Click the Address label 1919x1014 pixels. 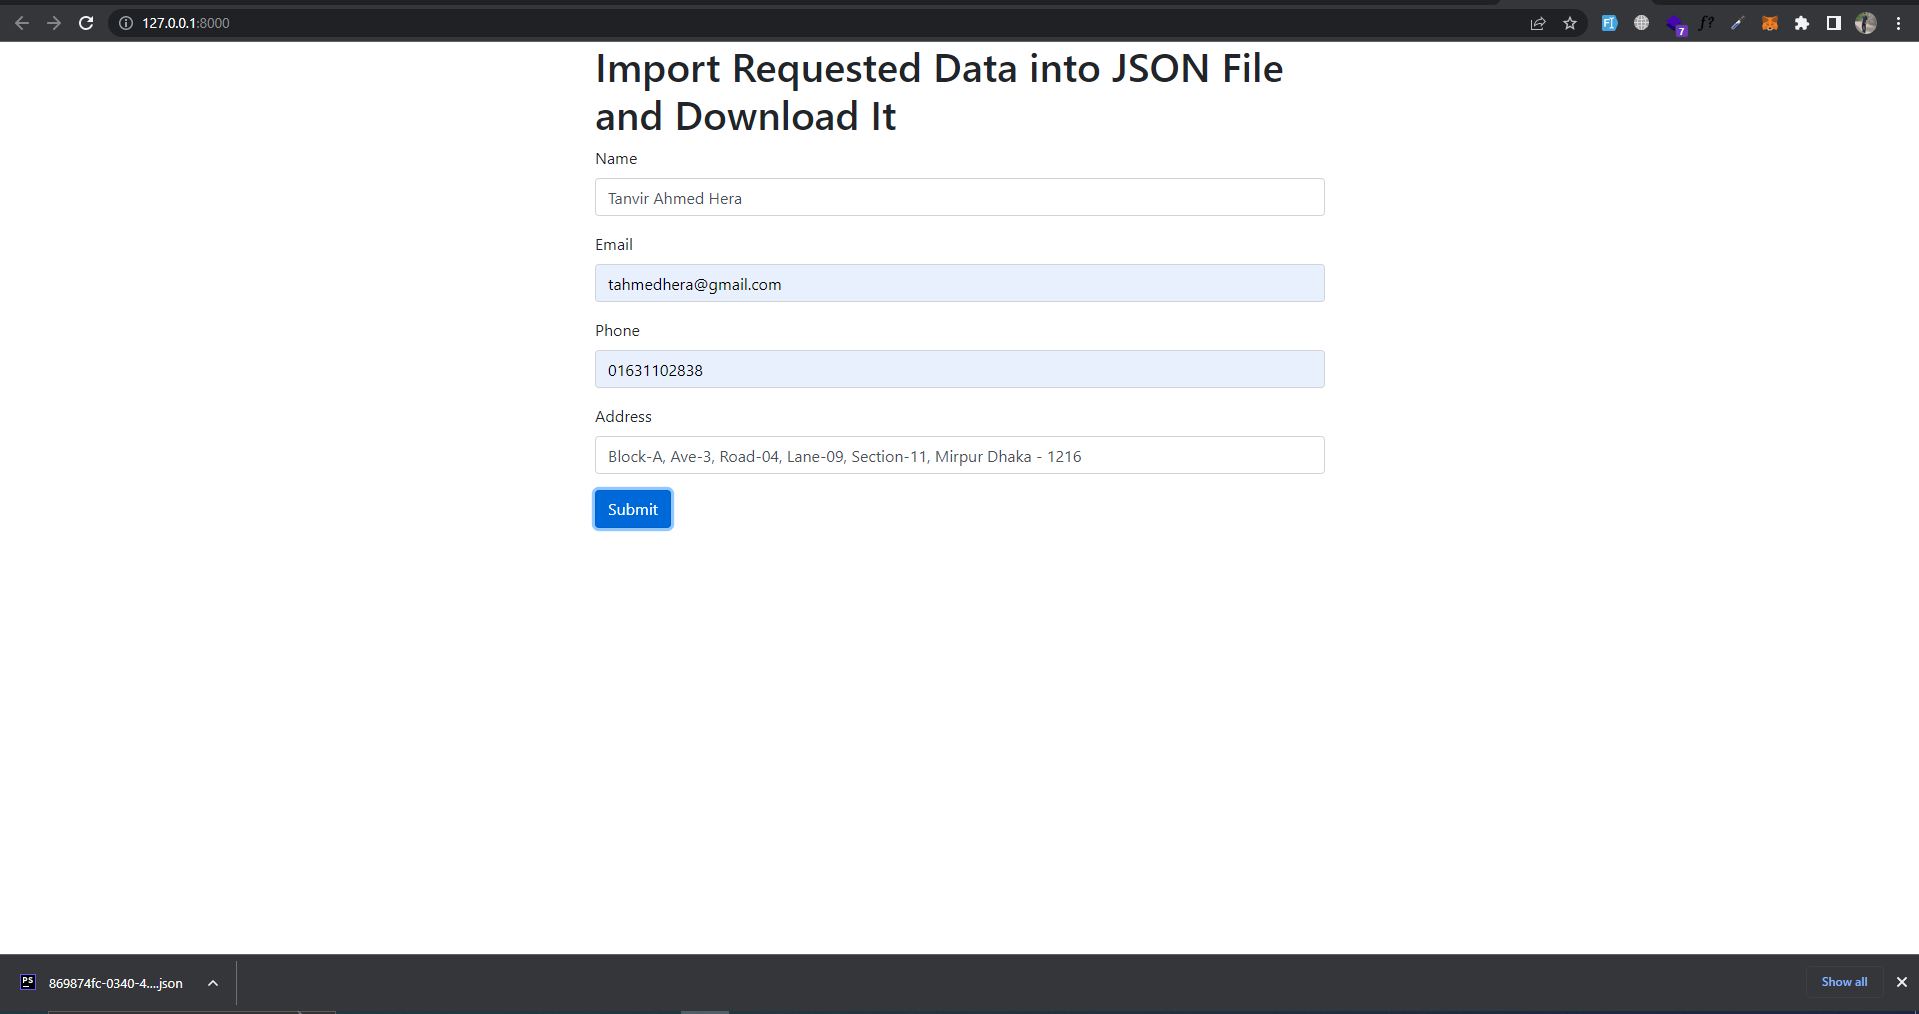(623, 416)
